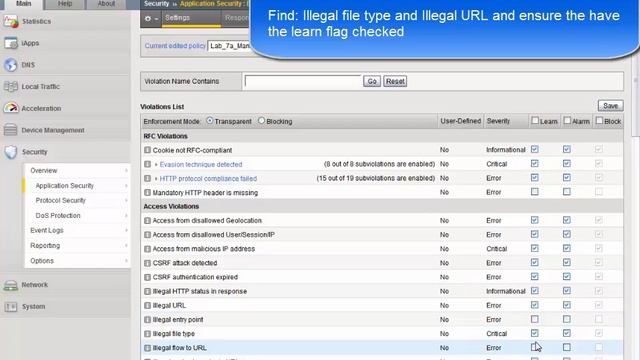Expand the Reporting submenu arrow
The height and width of the screenshot is (360, 640).
tap(126, 246)
